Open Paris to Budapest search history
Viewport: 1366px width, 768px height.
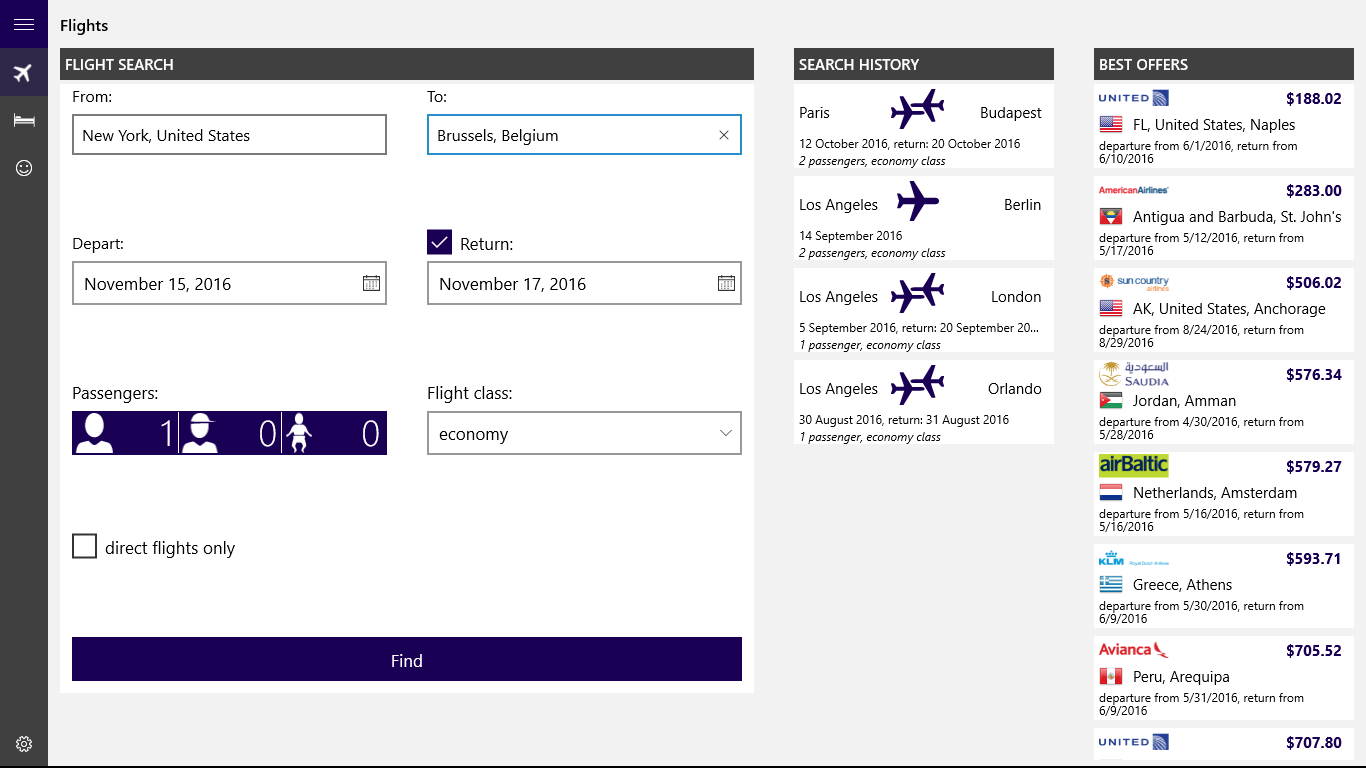click(x=923, y=124)
